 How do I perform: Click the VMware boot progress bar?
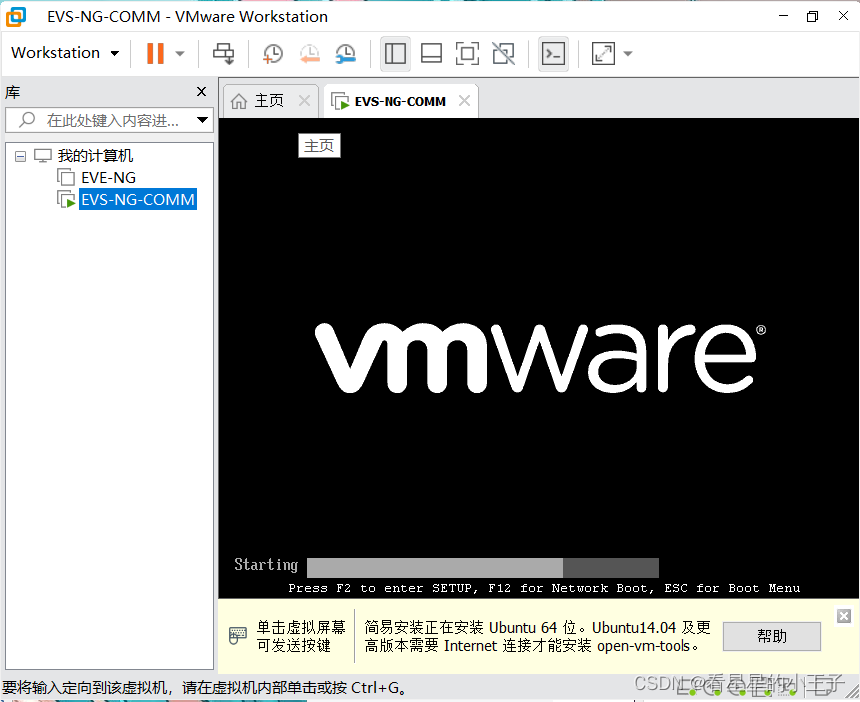pos(483,568)
